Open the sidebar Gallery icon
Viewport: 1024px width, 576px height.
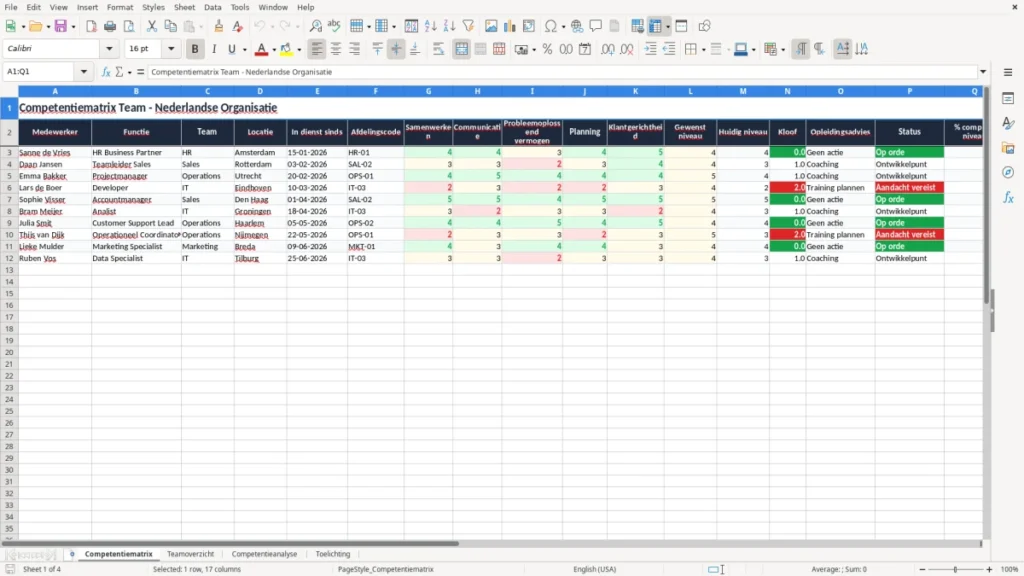click(x=1008, y=148)
